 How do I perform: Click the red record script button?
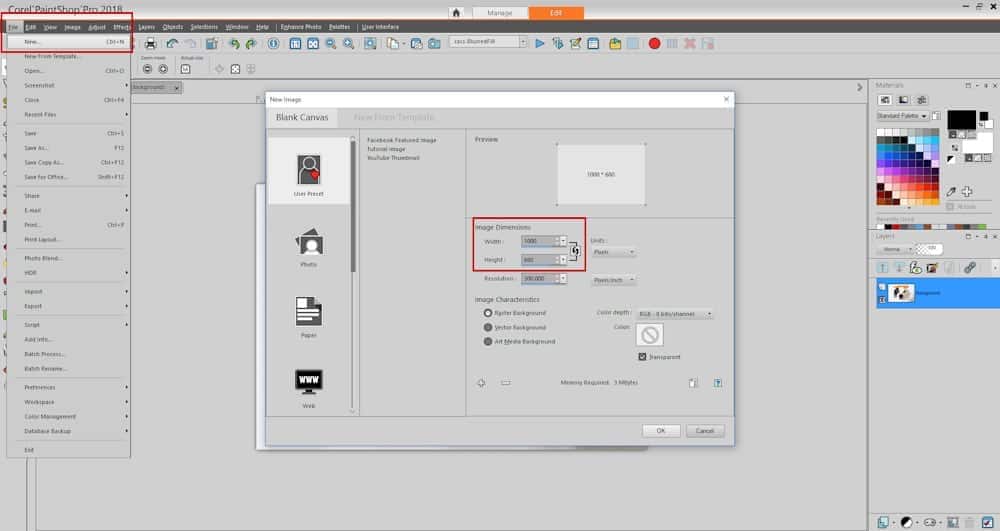[x=654, y=43]
